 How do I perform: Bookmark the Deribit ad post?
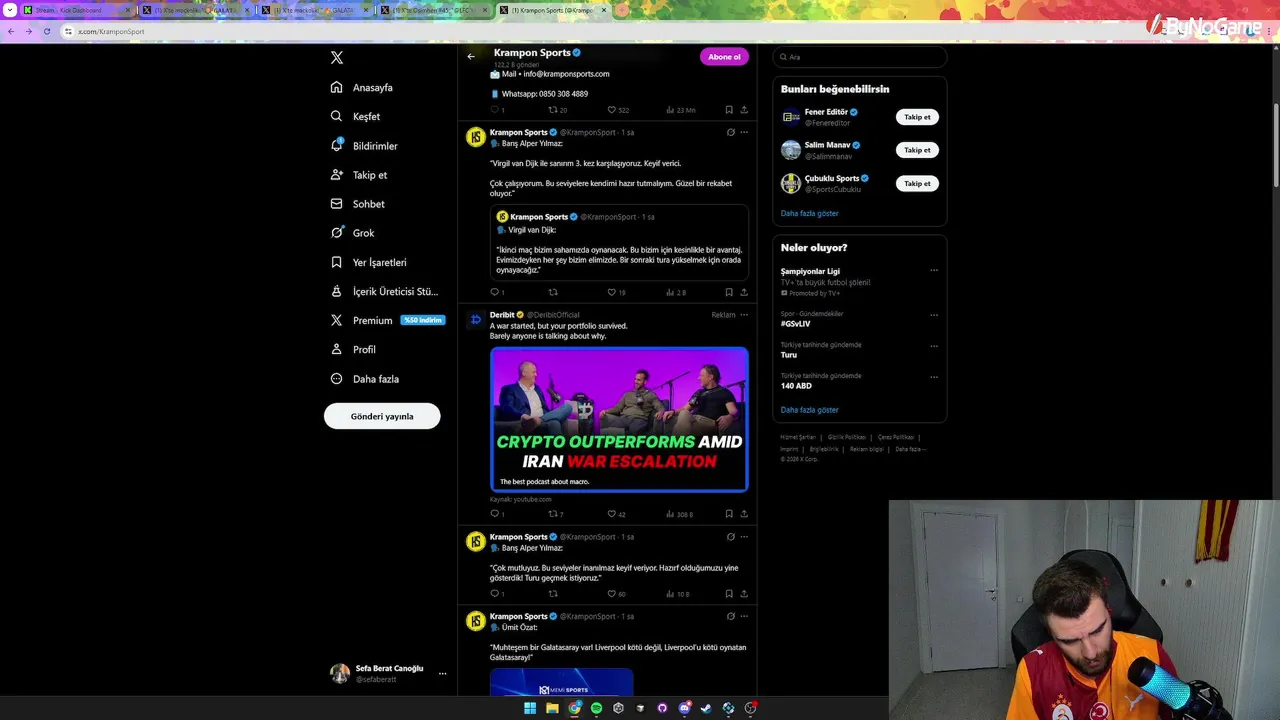point(729,514)
